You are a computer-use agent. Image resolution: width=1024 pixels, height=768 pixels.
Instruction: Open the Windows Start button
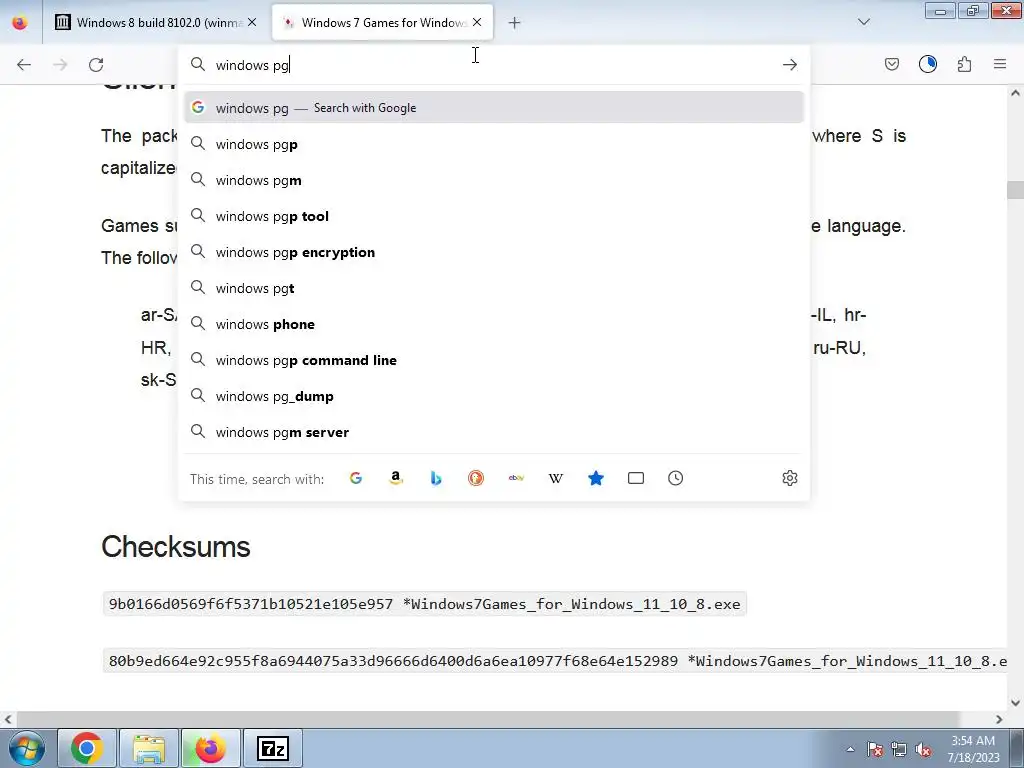click(x=27, y=748)
